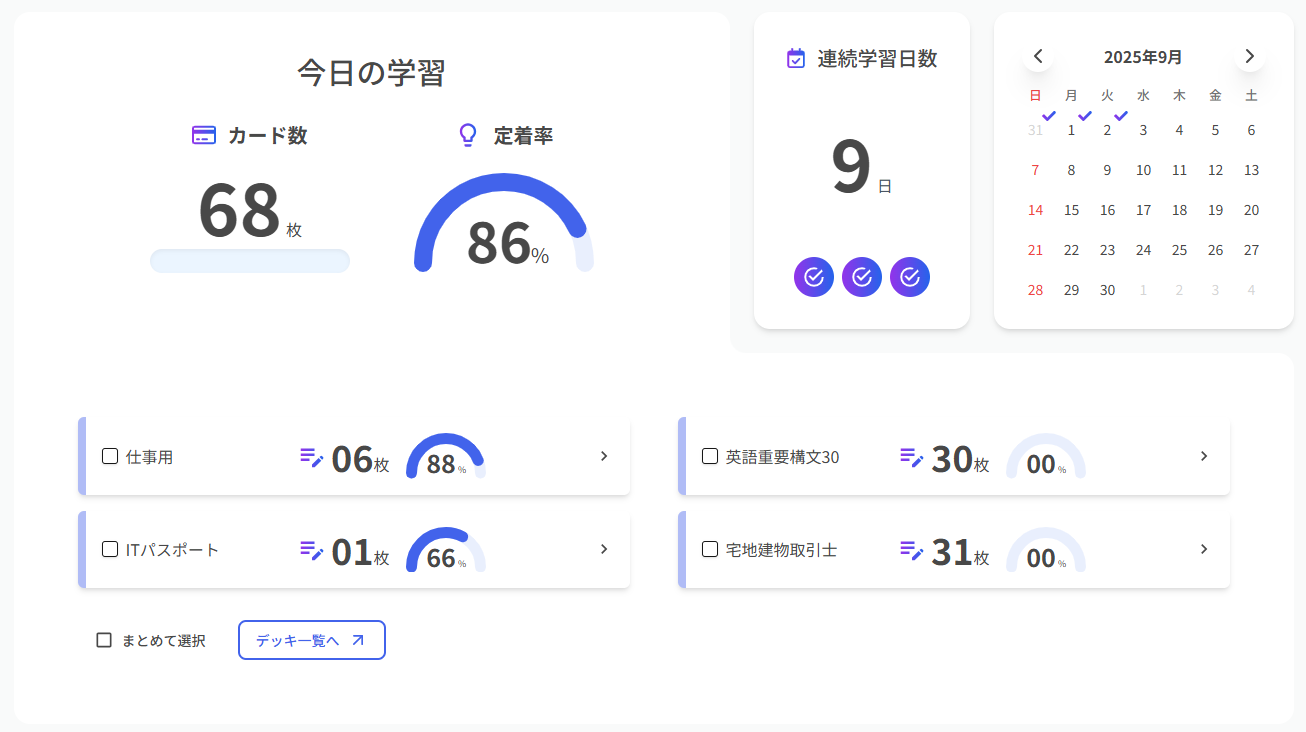Click the lightbulb icon next to 定着率
Image resolution: width=1306 pixels, height=732 pixels.
(467, 136)
